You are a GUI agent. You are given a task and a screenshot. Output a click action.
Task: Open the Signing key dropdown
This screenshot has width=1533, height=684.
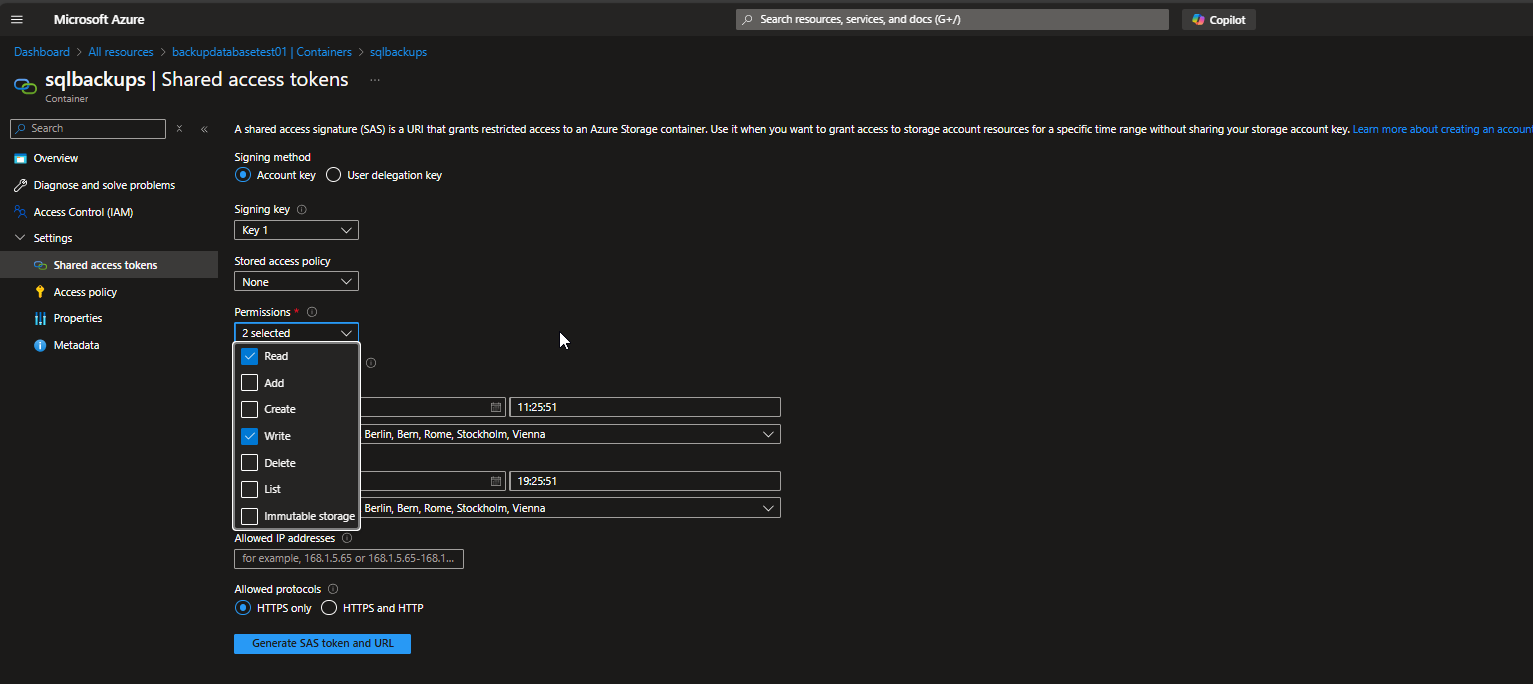click(296, 231)
